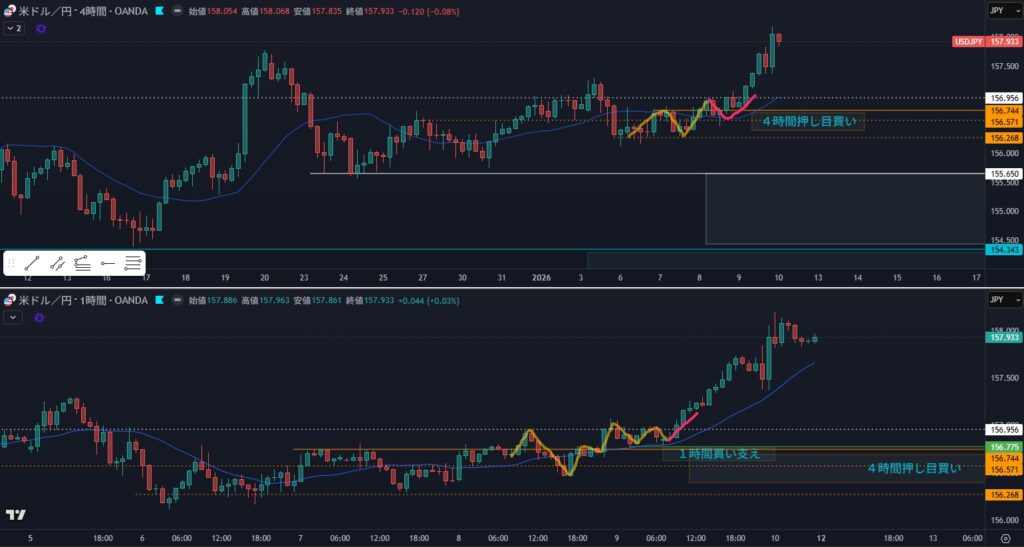Toggle the market status circle on 1-hour chart
Viewport: 1024px width, 547px height.
pos(177,300)
